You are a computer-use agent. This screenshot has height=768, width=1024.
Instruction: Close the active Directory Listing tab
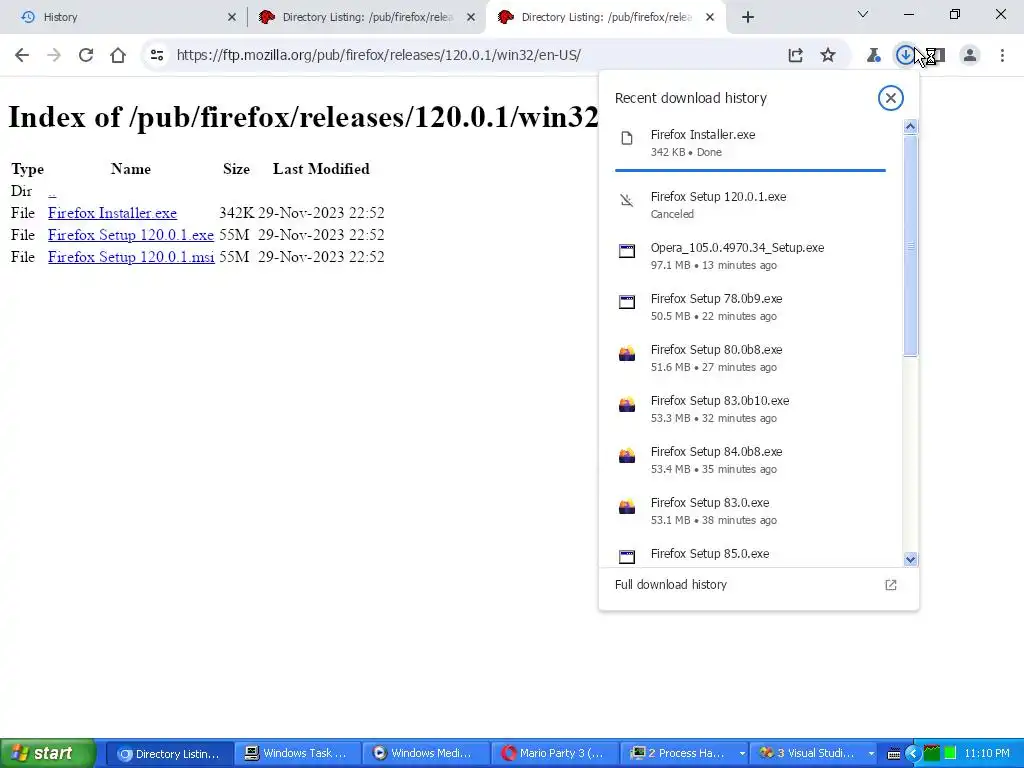tap(710, 17)
